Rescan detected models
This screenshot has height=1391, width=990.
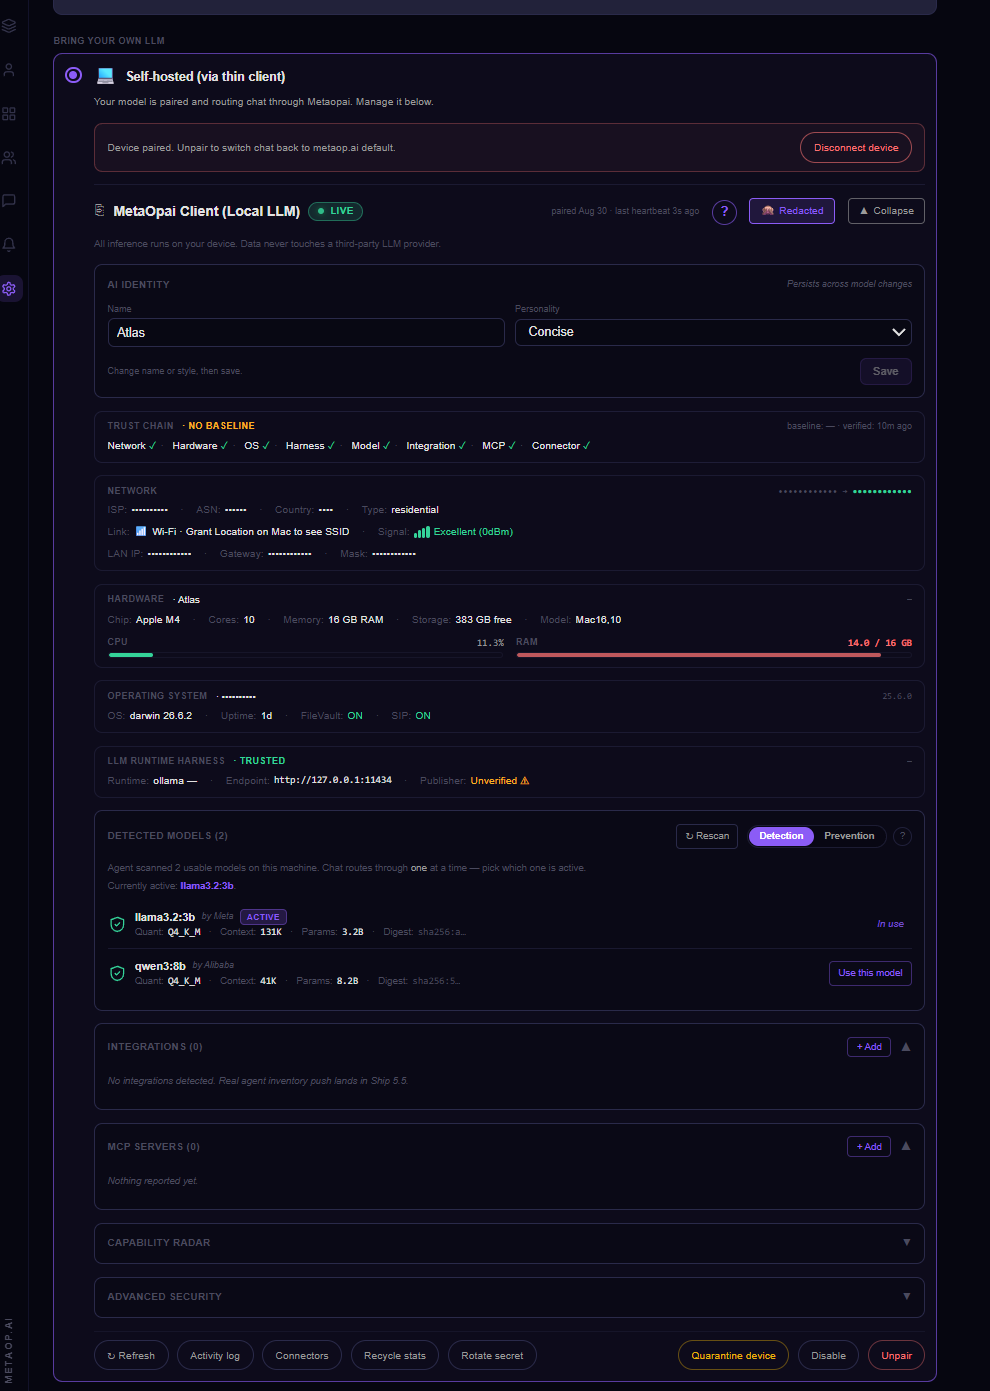pos(707,836)
